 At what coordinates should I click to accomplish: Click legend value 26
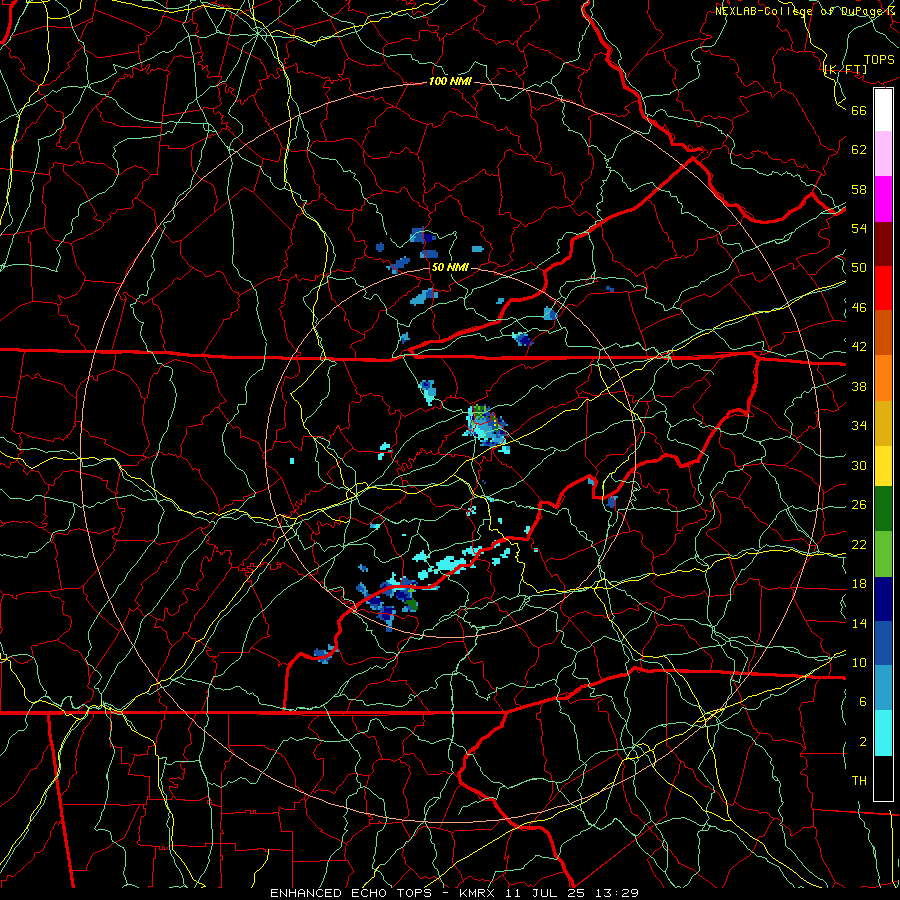point(859,505)
